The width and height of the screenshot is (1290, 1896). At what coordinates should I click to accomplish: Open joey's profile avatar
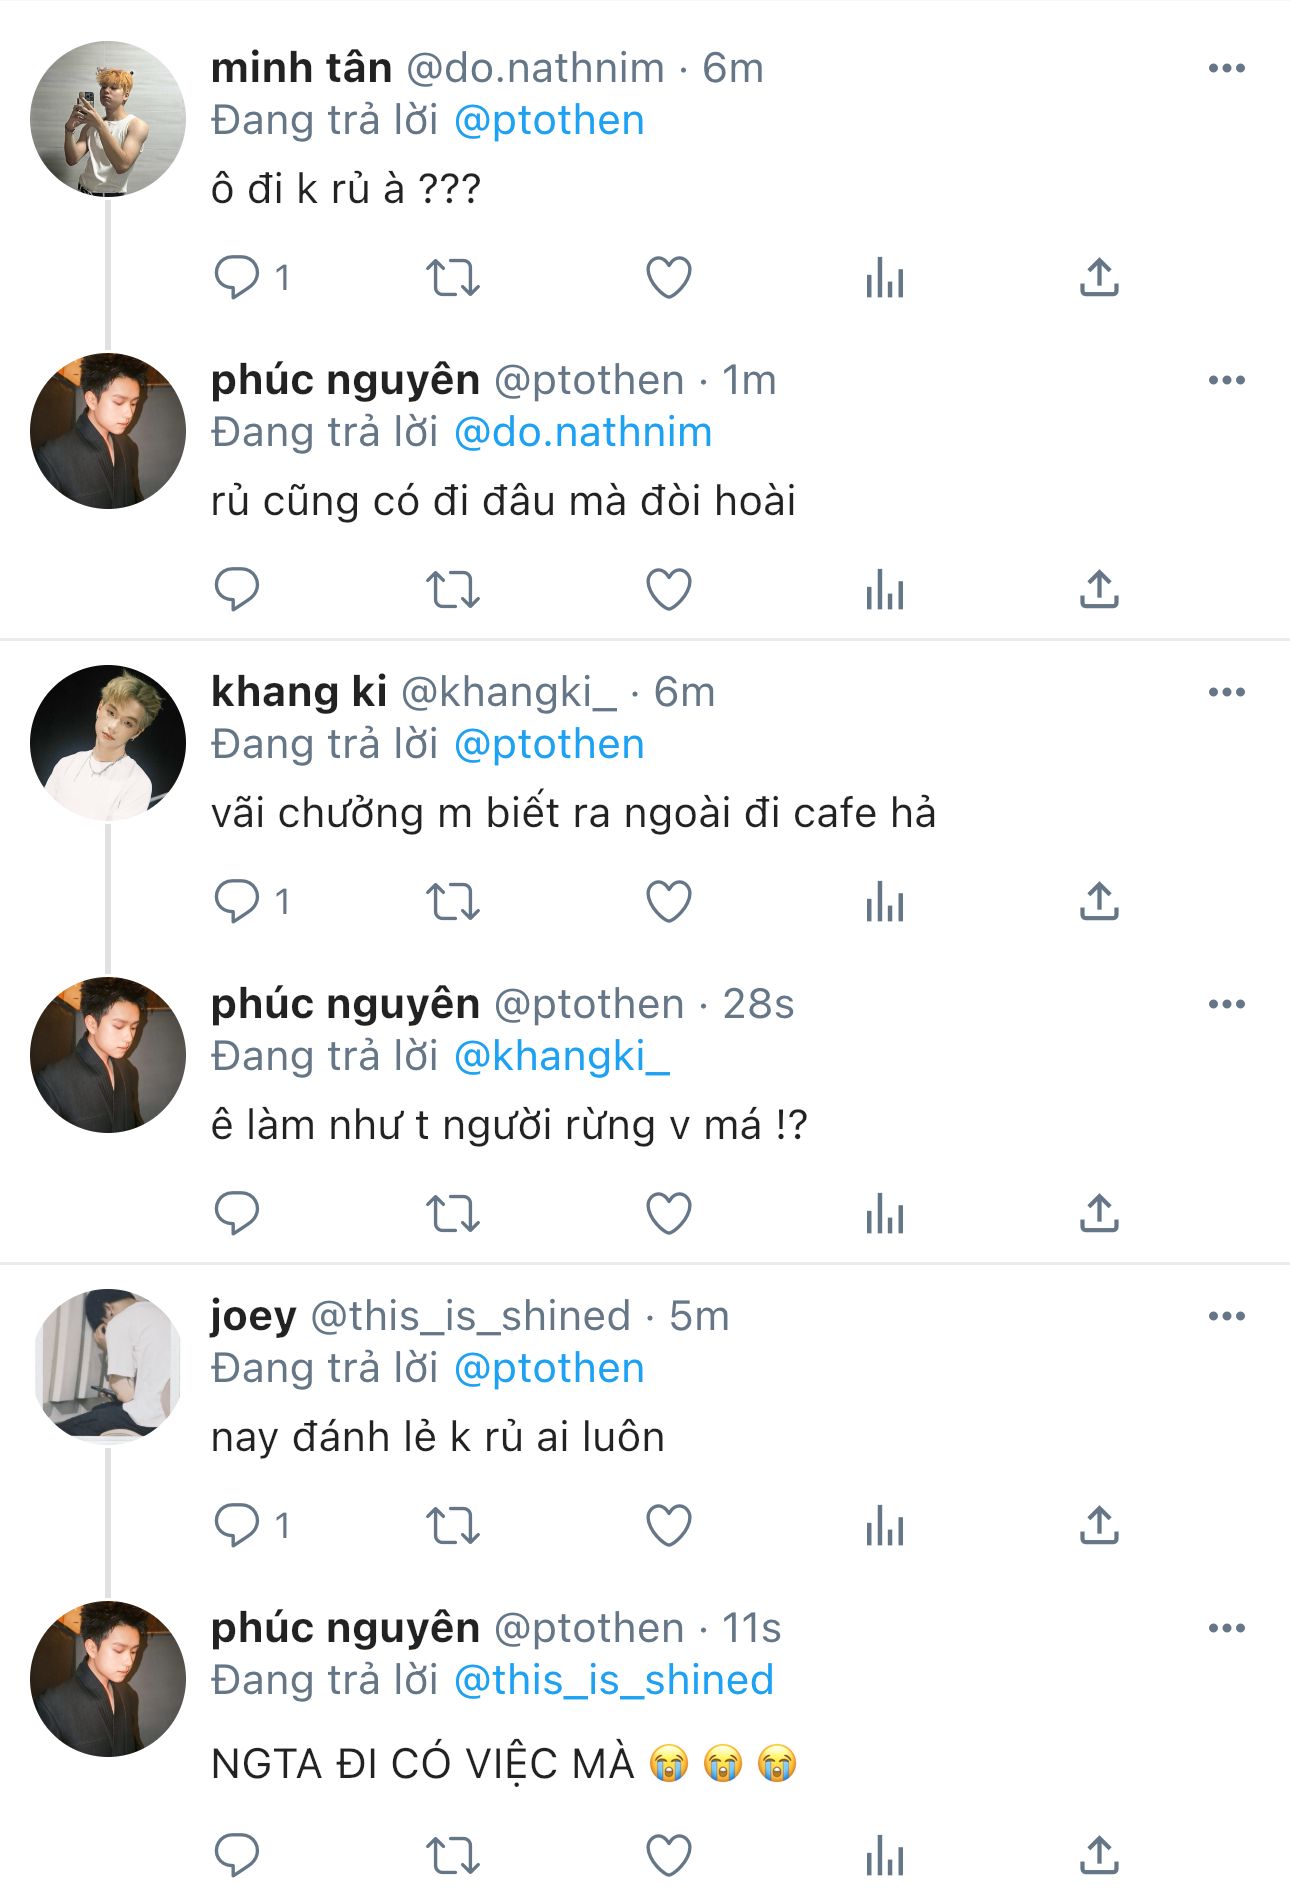(108, 1366)
